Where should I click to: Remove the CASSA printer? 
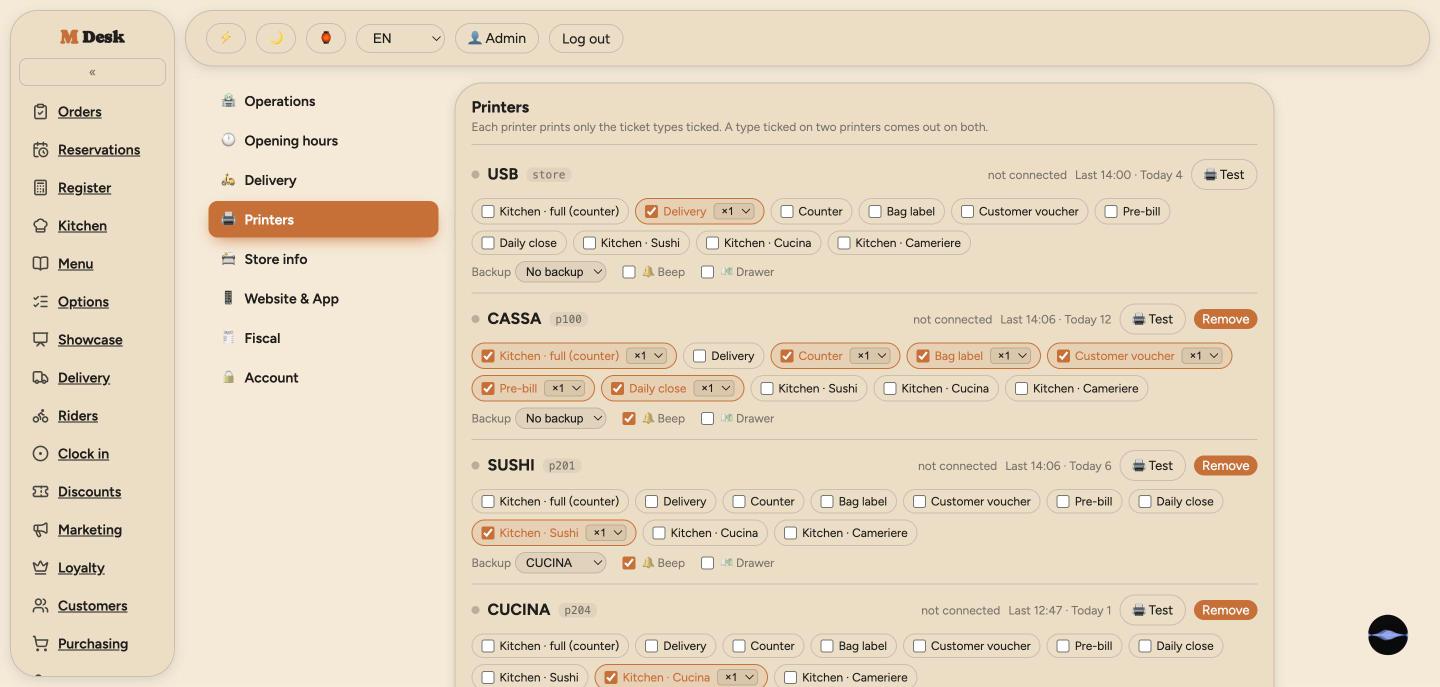1225,319
